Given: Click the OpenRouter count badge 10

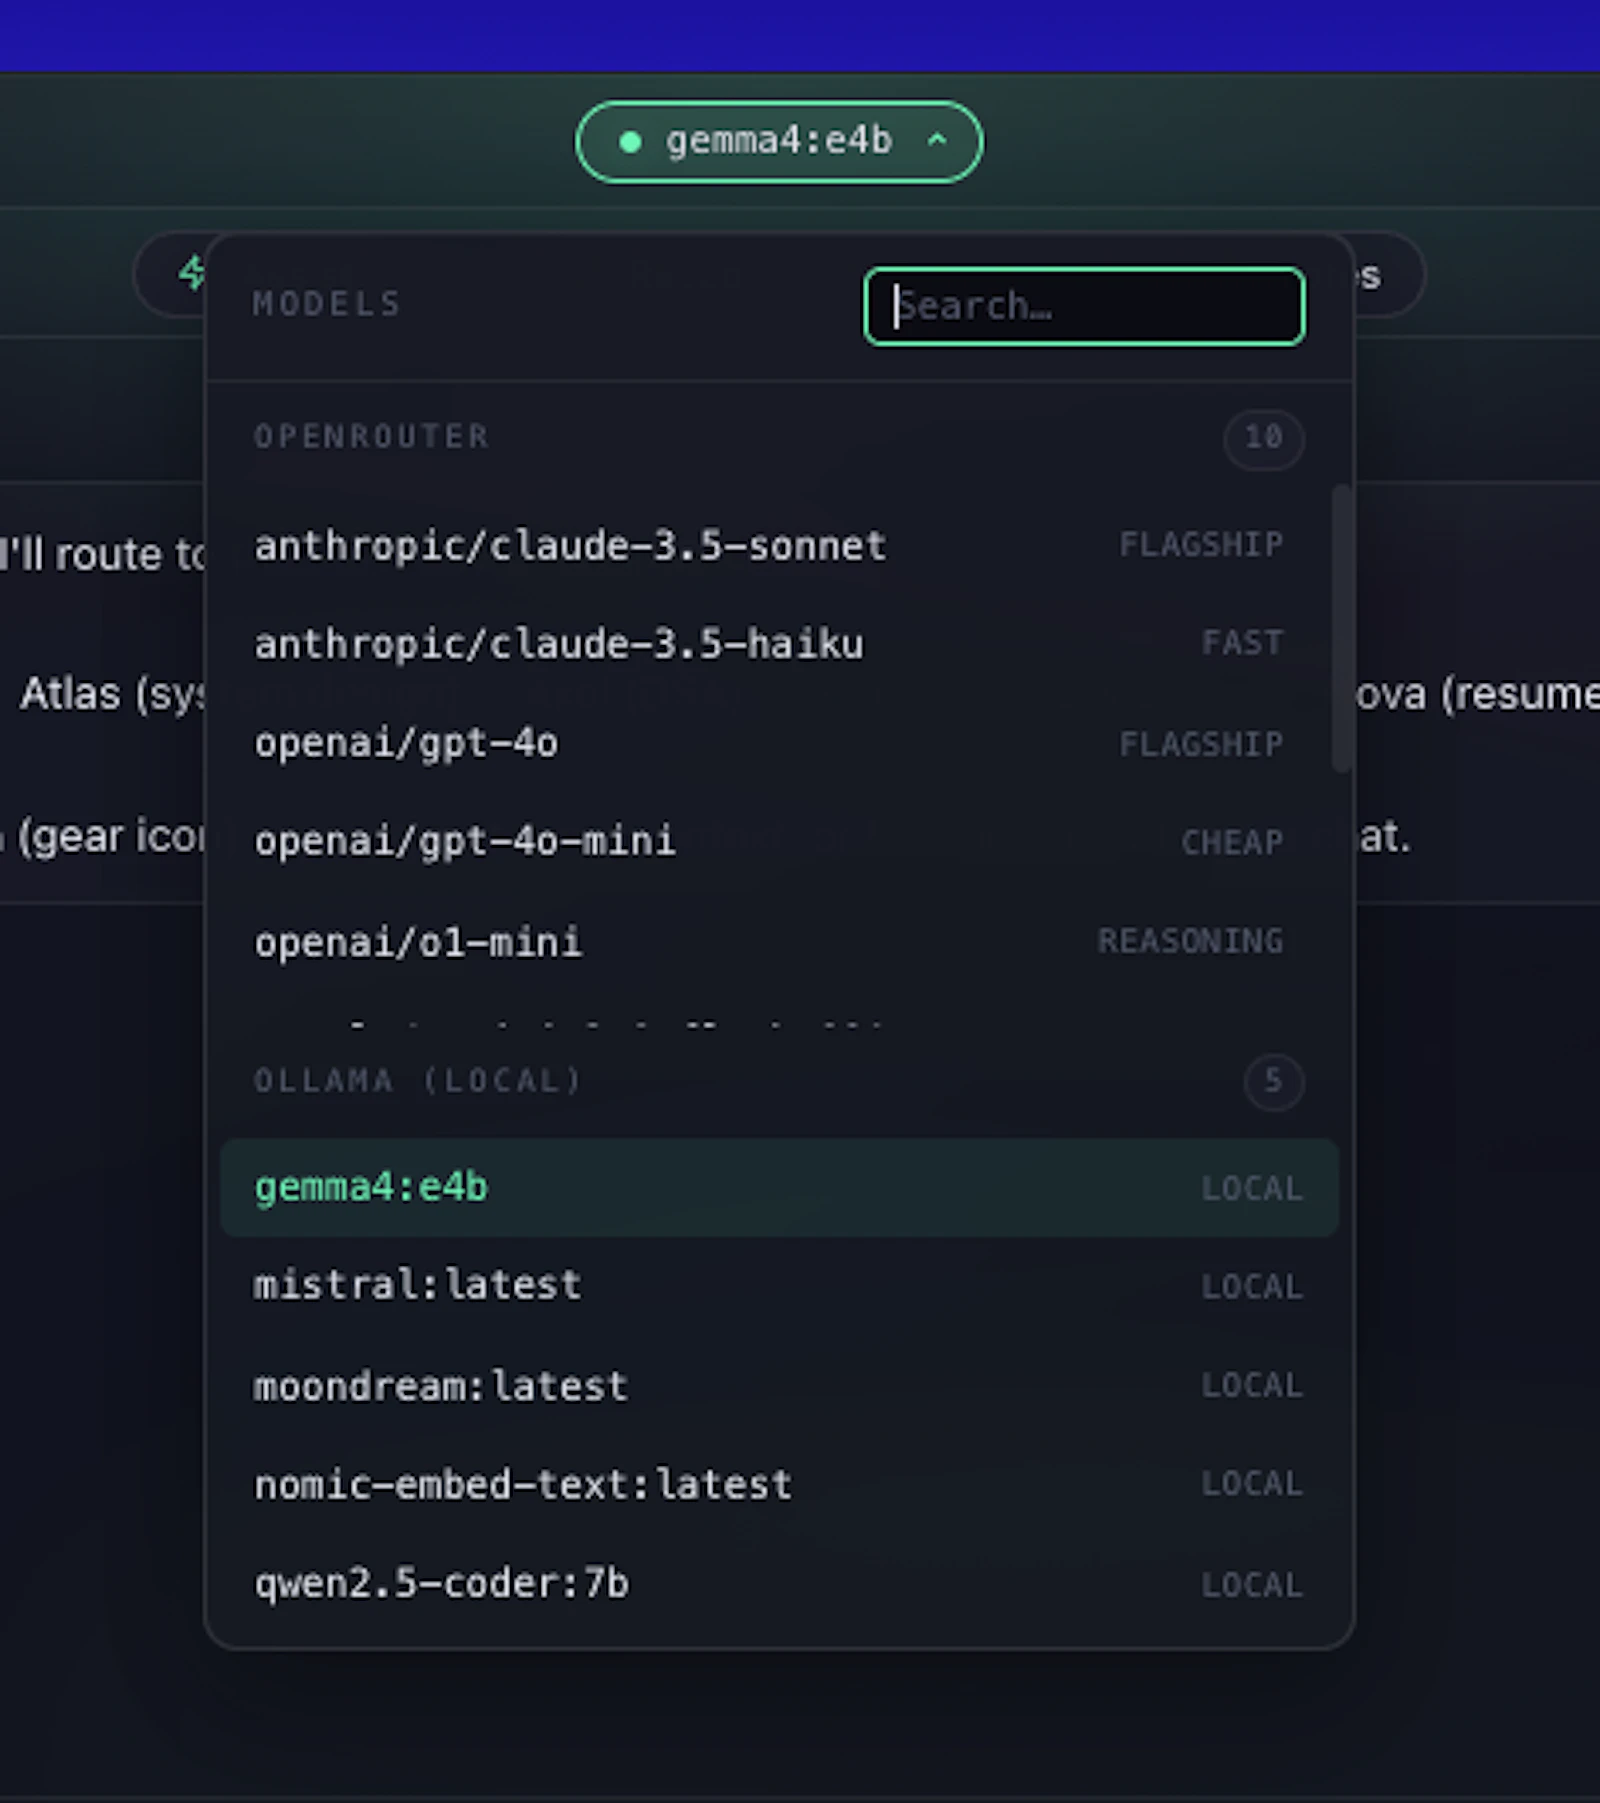Looking at the screenshot, I should 1264,437.
